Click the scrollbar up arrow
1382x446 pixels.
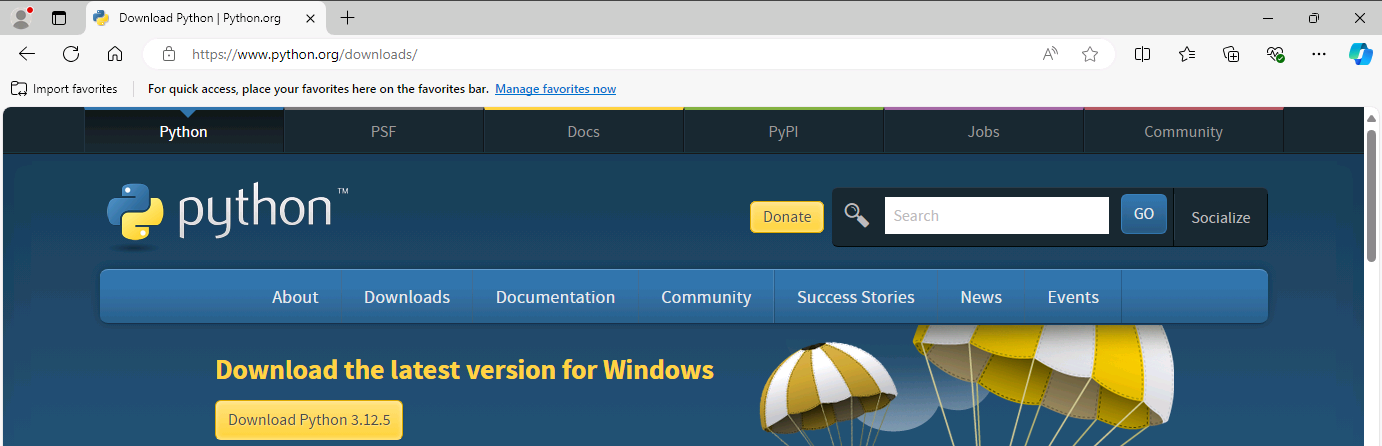point(1372,118)
